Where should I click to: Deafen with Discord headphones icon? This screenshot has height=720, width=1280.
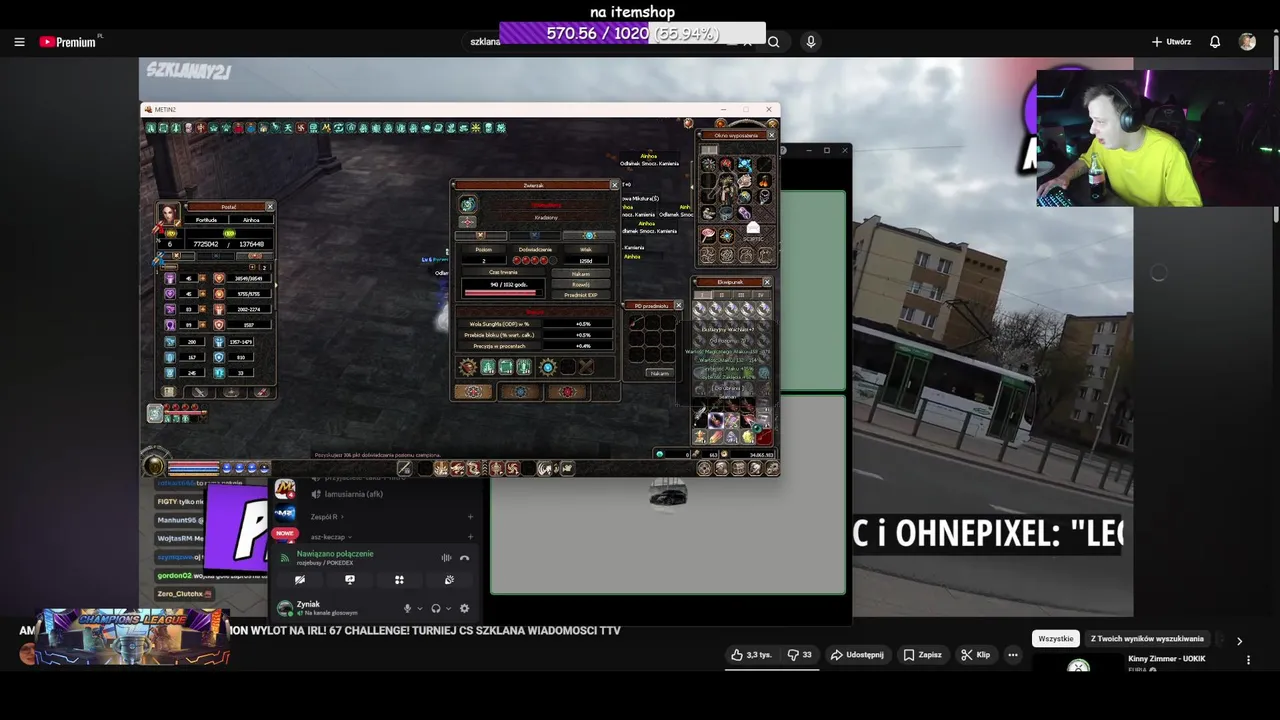coord(435,608)
